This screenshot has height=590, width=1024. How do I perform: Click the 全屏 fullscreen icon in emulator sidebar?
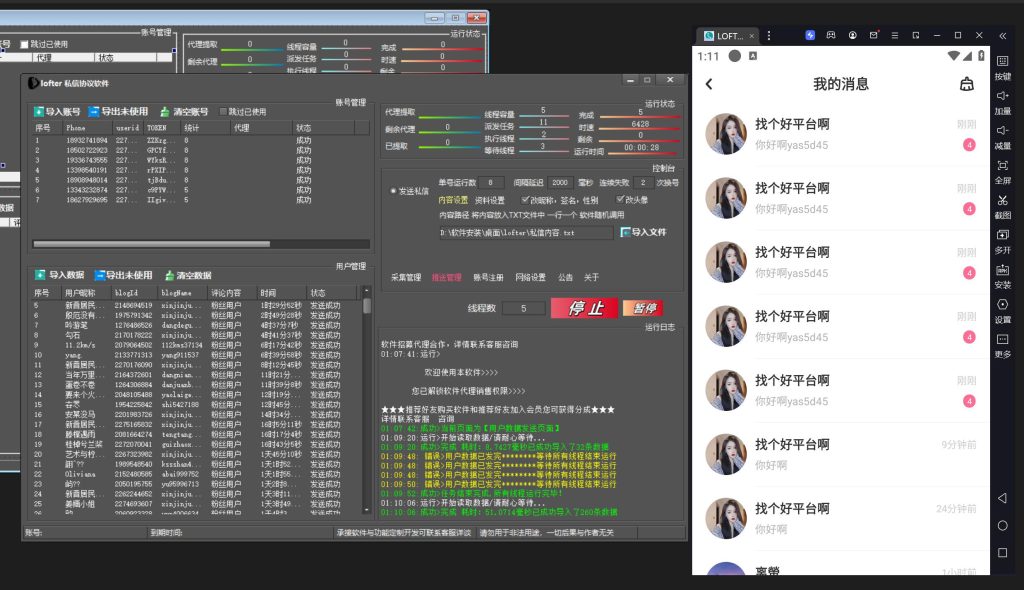1002,165
